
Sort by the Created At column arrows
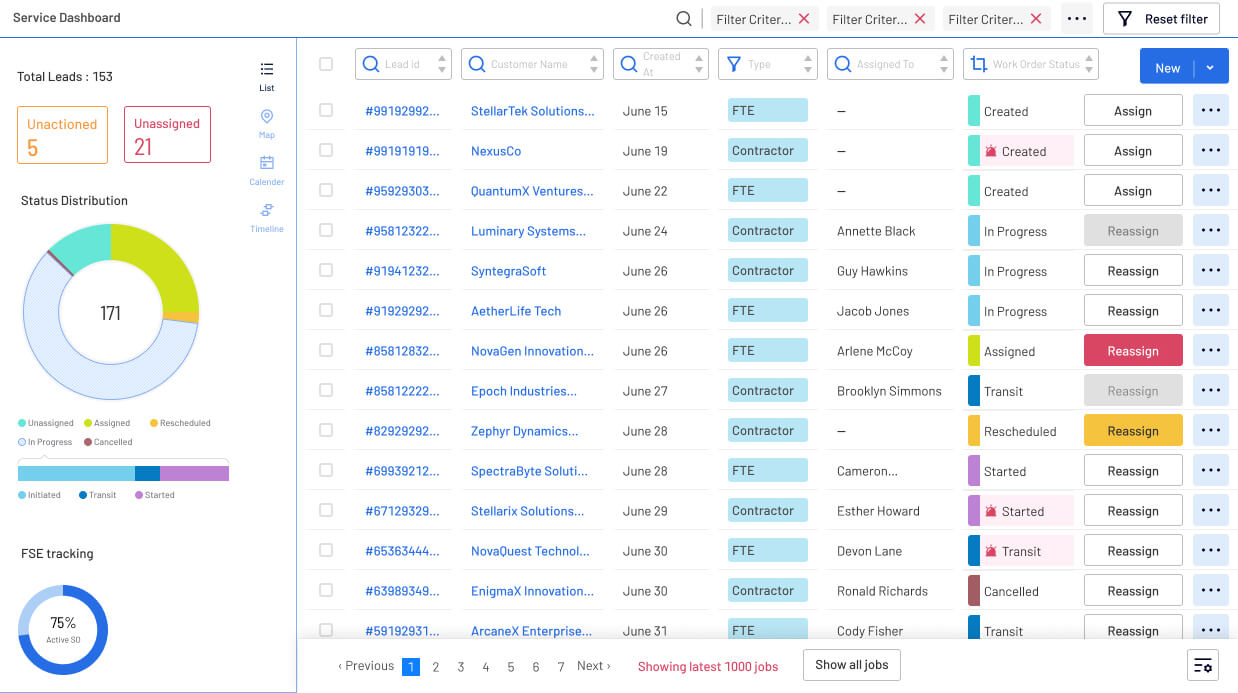click(699, 64)
